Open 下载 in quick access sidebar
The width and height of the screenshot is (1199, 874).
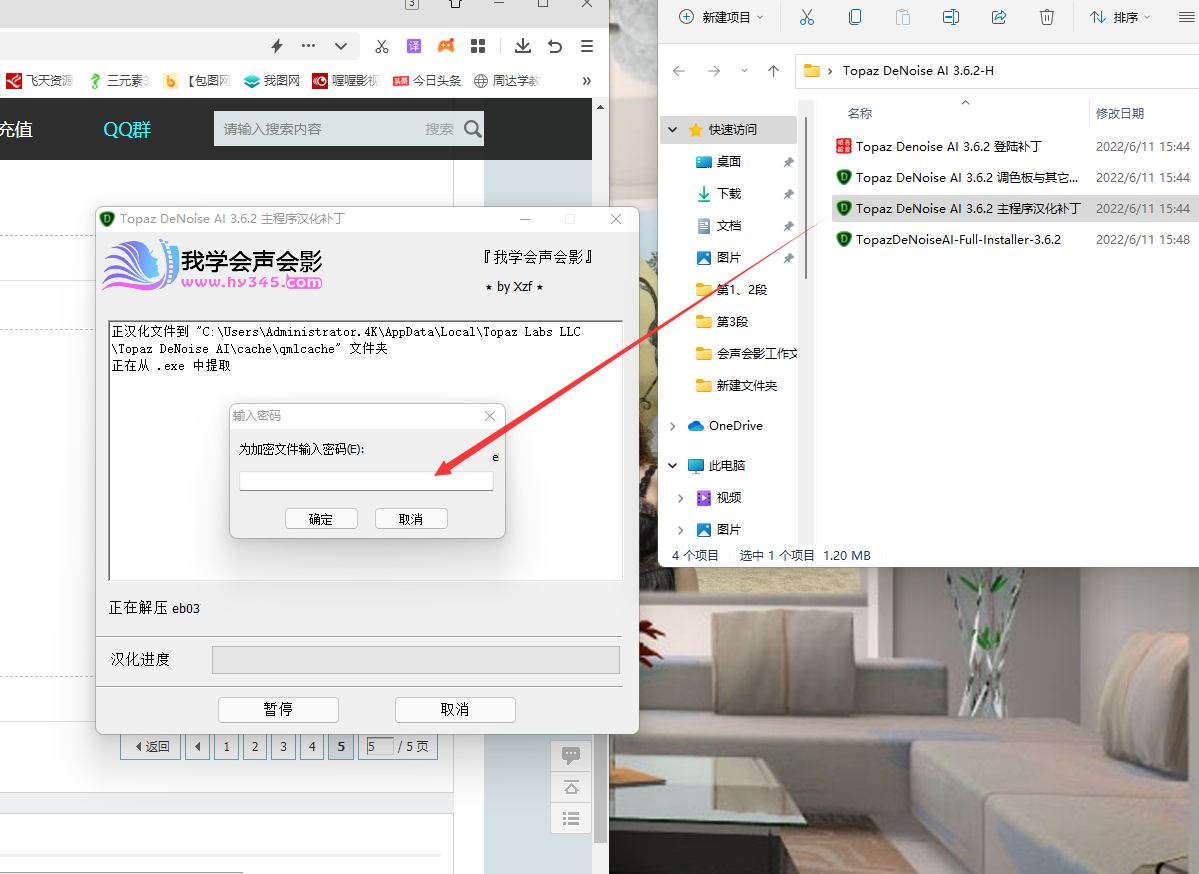tap(729, 194)
